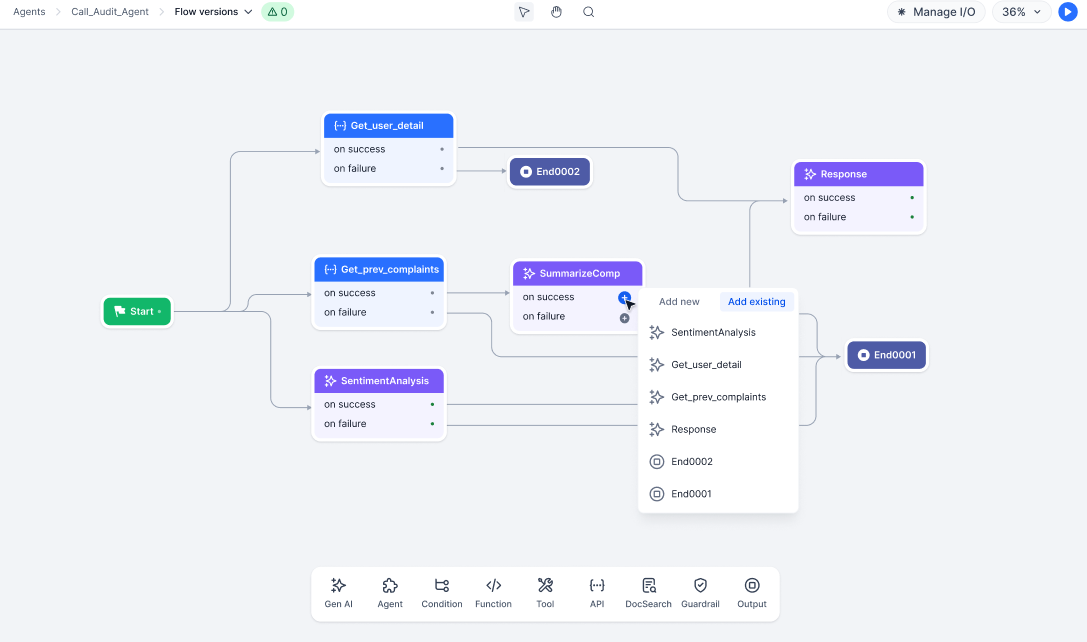
Task: Expand the 36% zoom level dropdown
Action: coord(1022,12)
